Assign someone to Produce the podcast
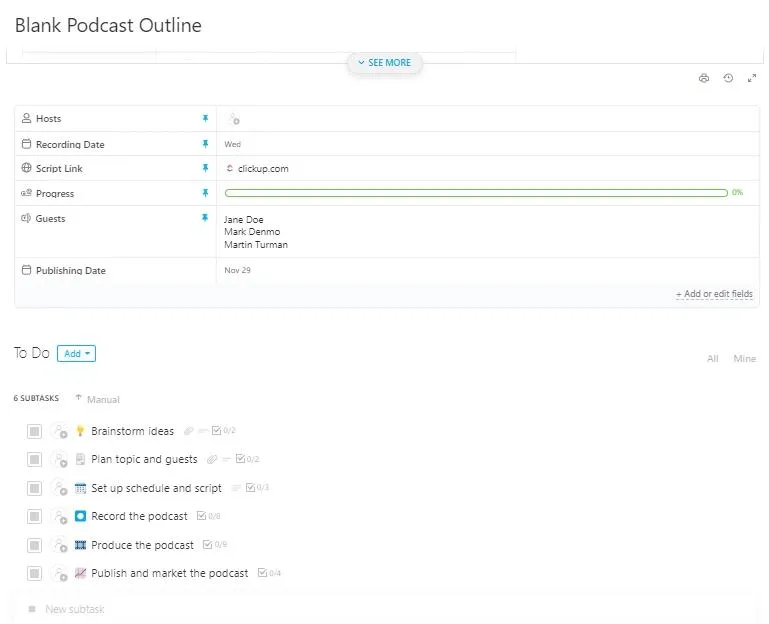Viewport: 769px width, 624px height. click(60, 545)
